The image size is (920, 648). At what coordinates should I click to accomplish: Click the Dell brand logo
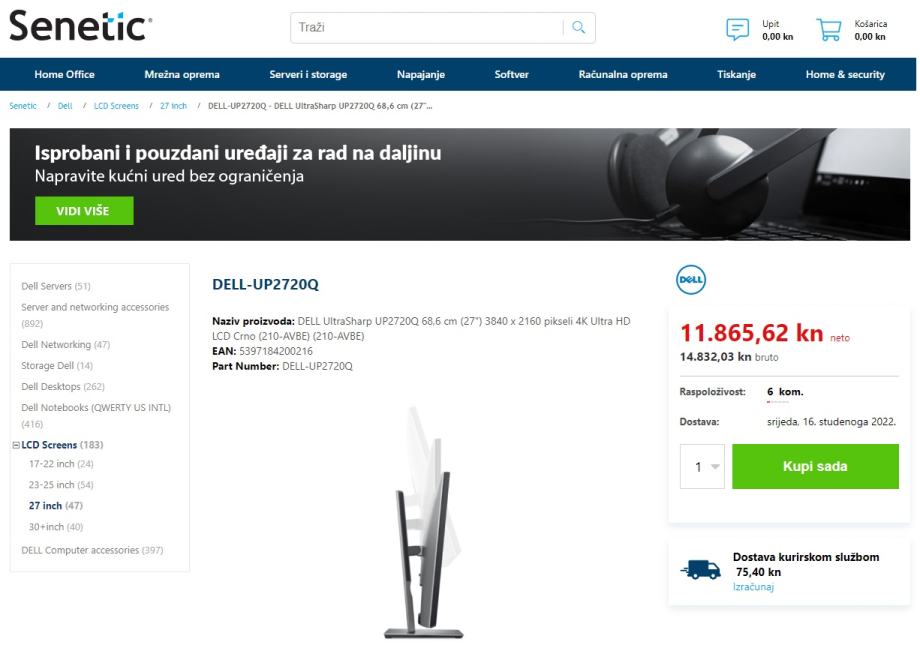(691, 280)
